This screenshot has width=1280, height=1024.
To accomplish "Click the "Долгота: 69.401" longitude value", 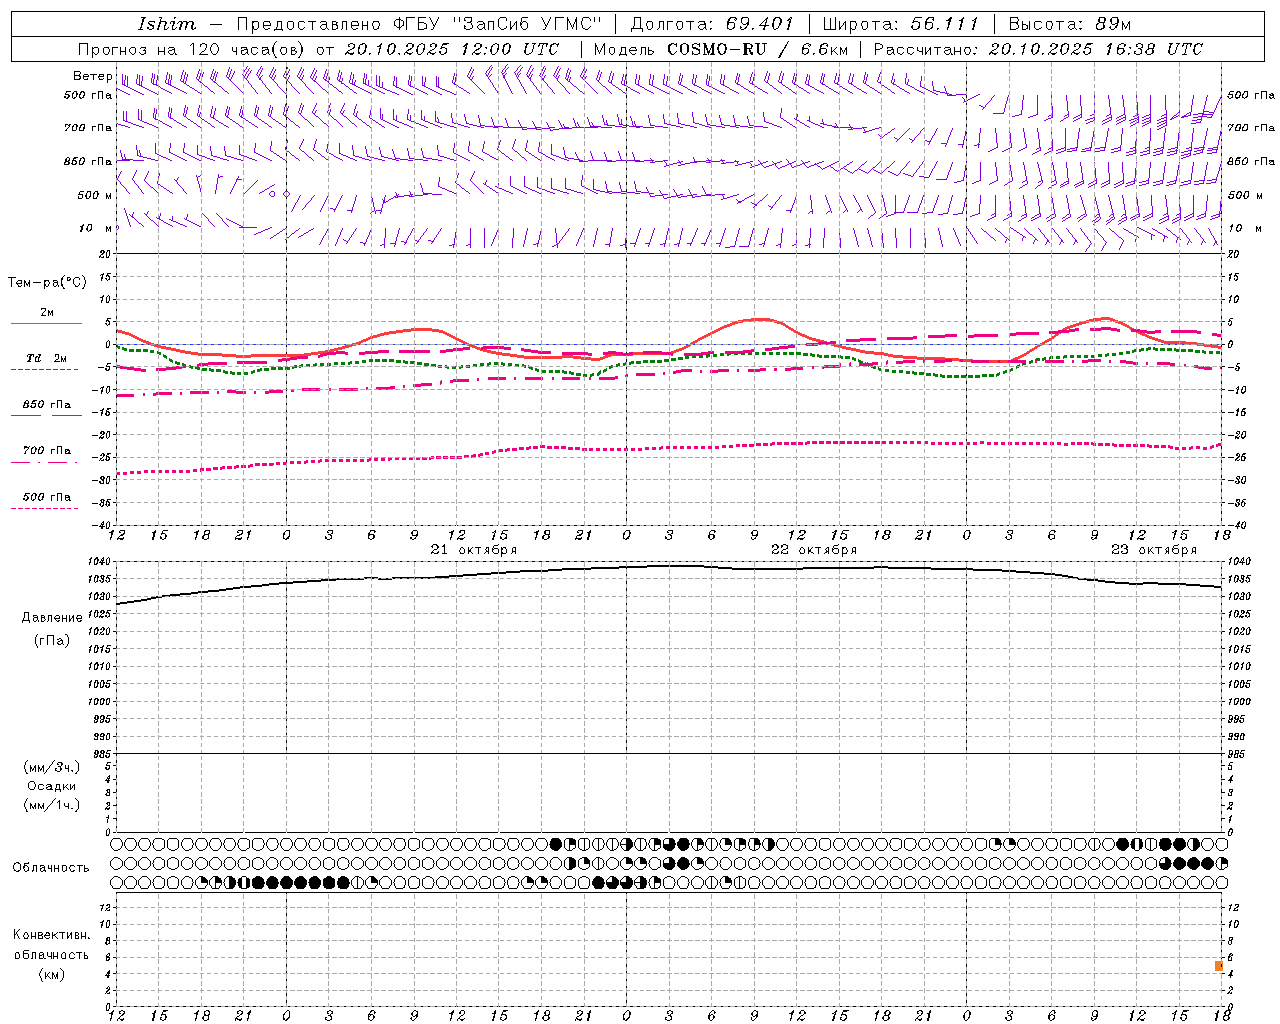I will [712, 24].
